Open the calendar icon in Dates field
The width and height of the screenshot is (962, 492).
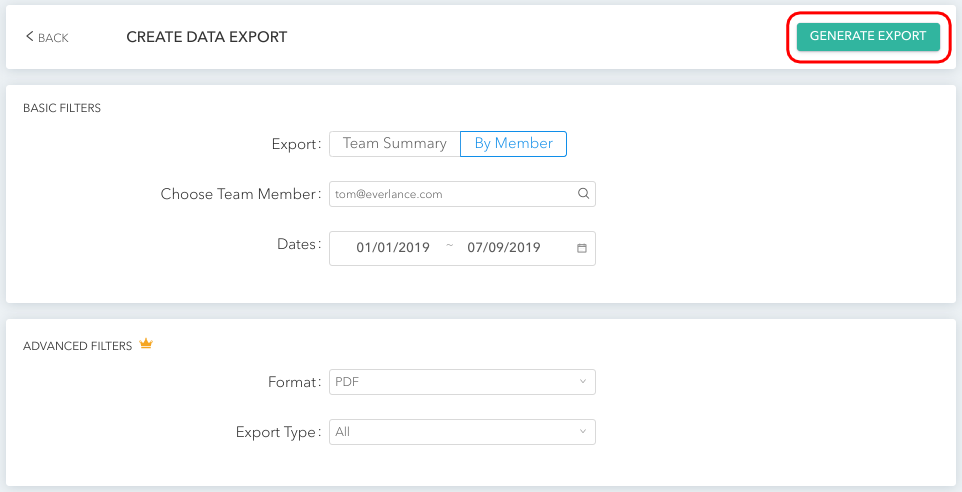coord(582,248)
